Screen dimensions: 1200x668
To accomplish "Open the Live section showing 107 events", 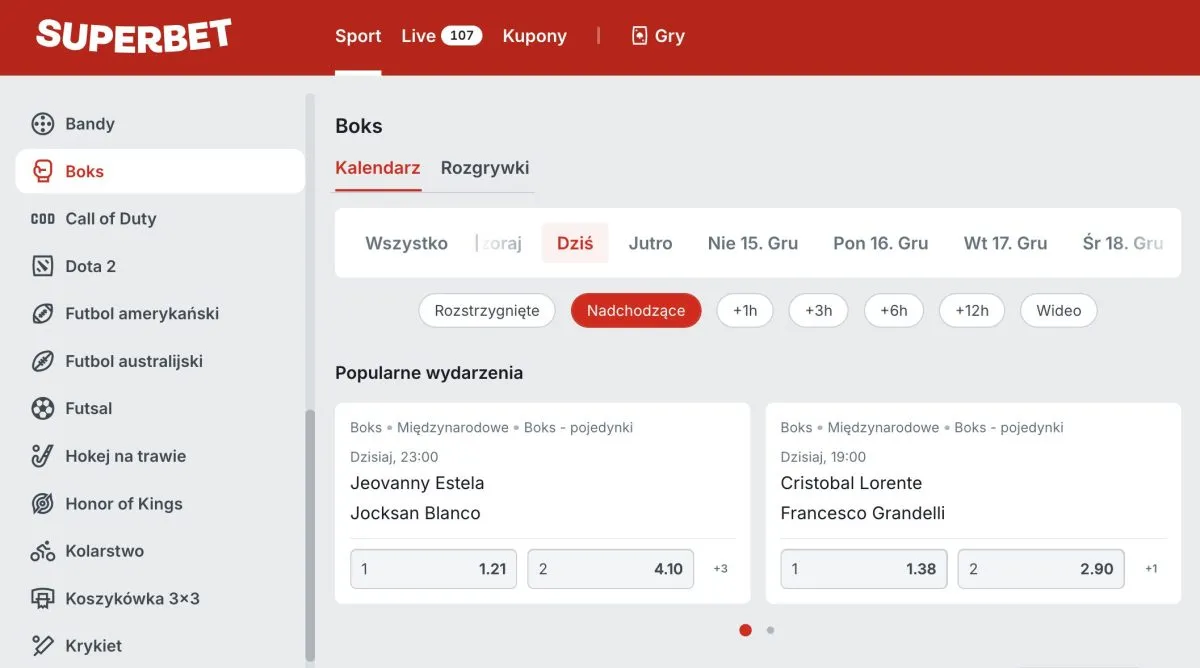I will pyautogui.click(x=440, y=35).
